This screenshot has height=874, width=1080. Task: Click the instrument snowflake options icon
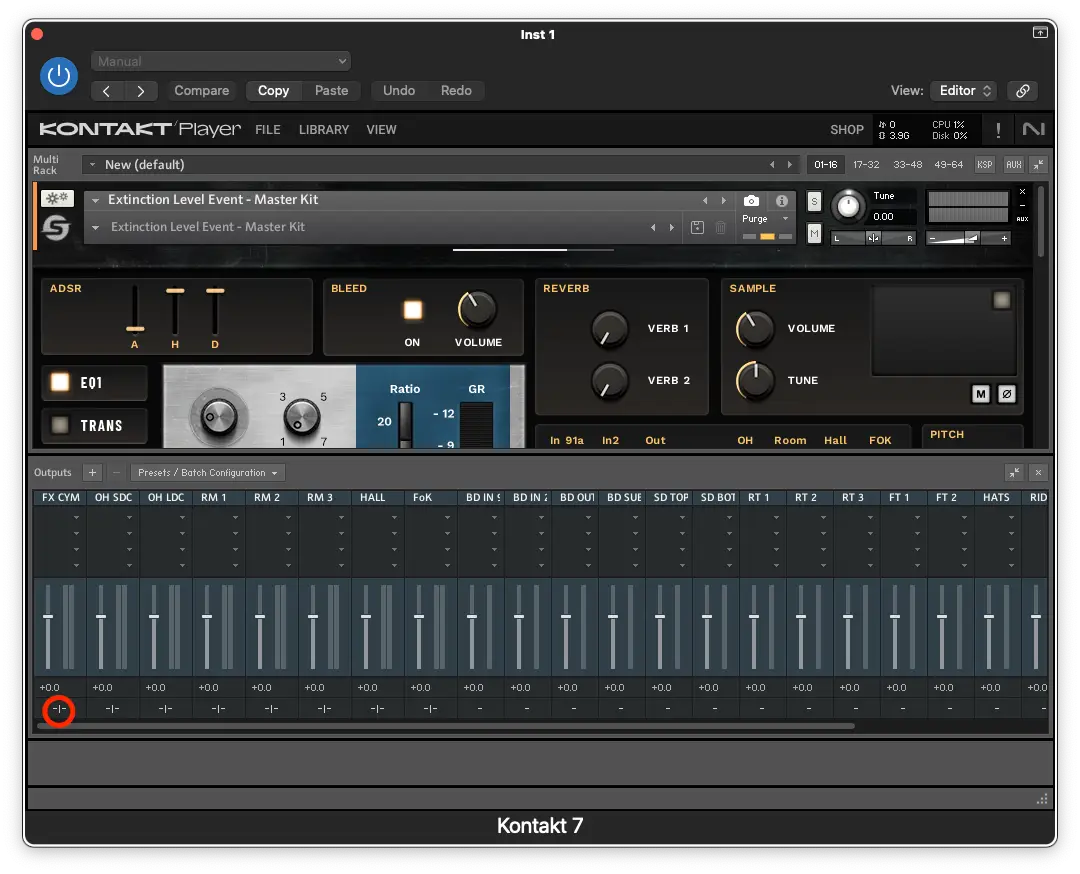tap(57, 198)
